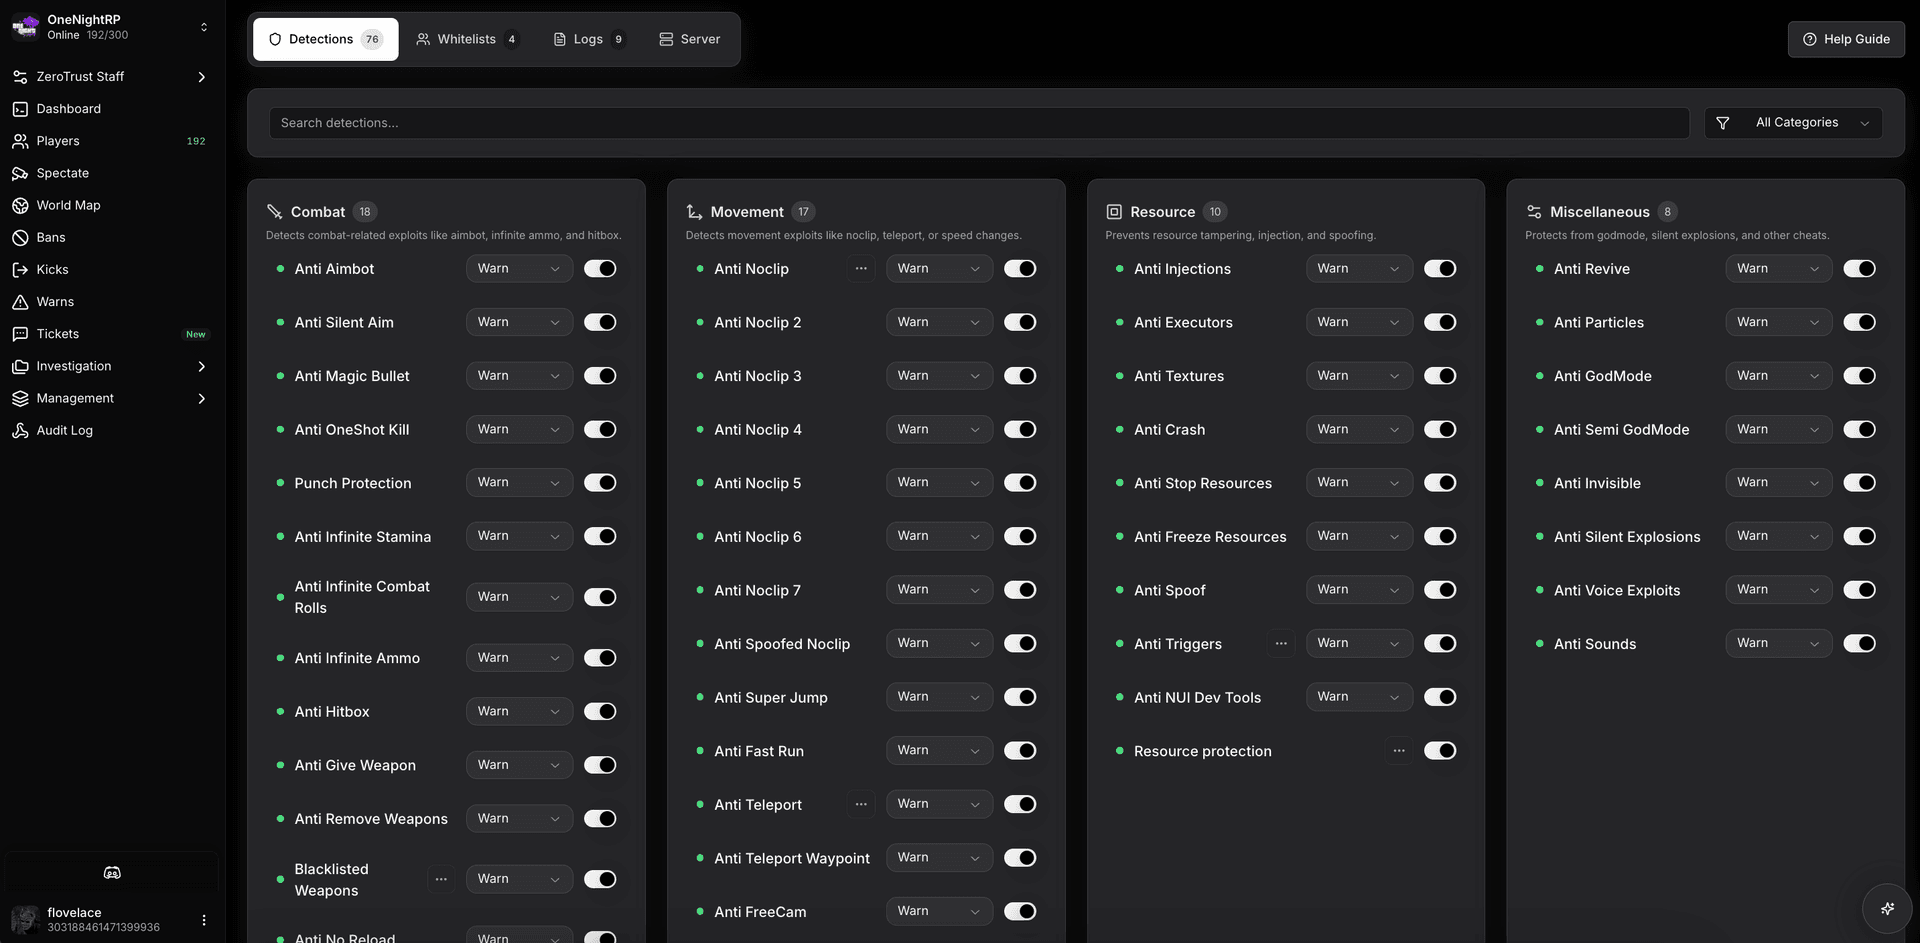The width and height of the screenshot is (1920, 943).
Task: Open options menu for Anti Triggers
Action: tap(1281, 644)
